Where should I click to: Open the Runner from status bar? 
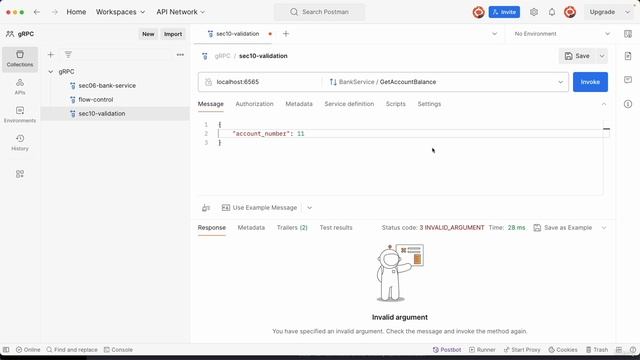pyautogui.click(x=482, y=350)
